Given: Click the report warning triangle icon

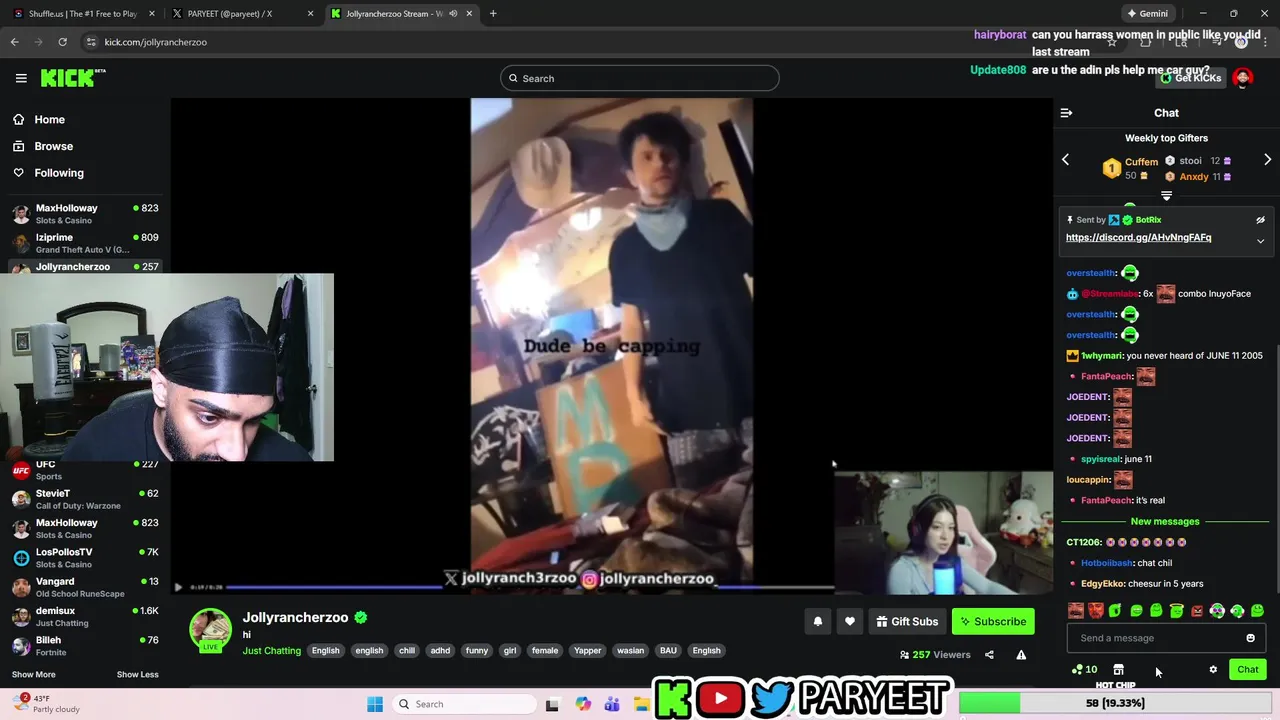Looking at the screenshot, I should [1021, 655].
